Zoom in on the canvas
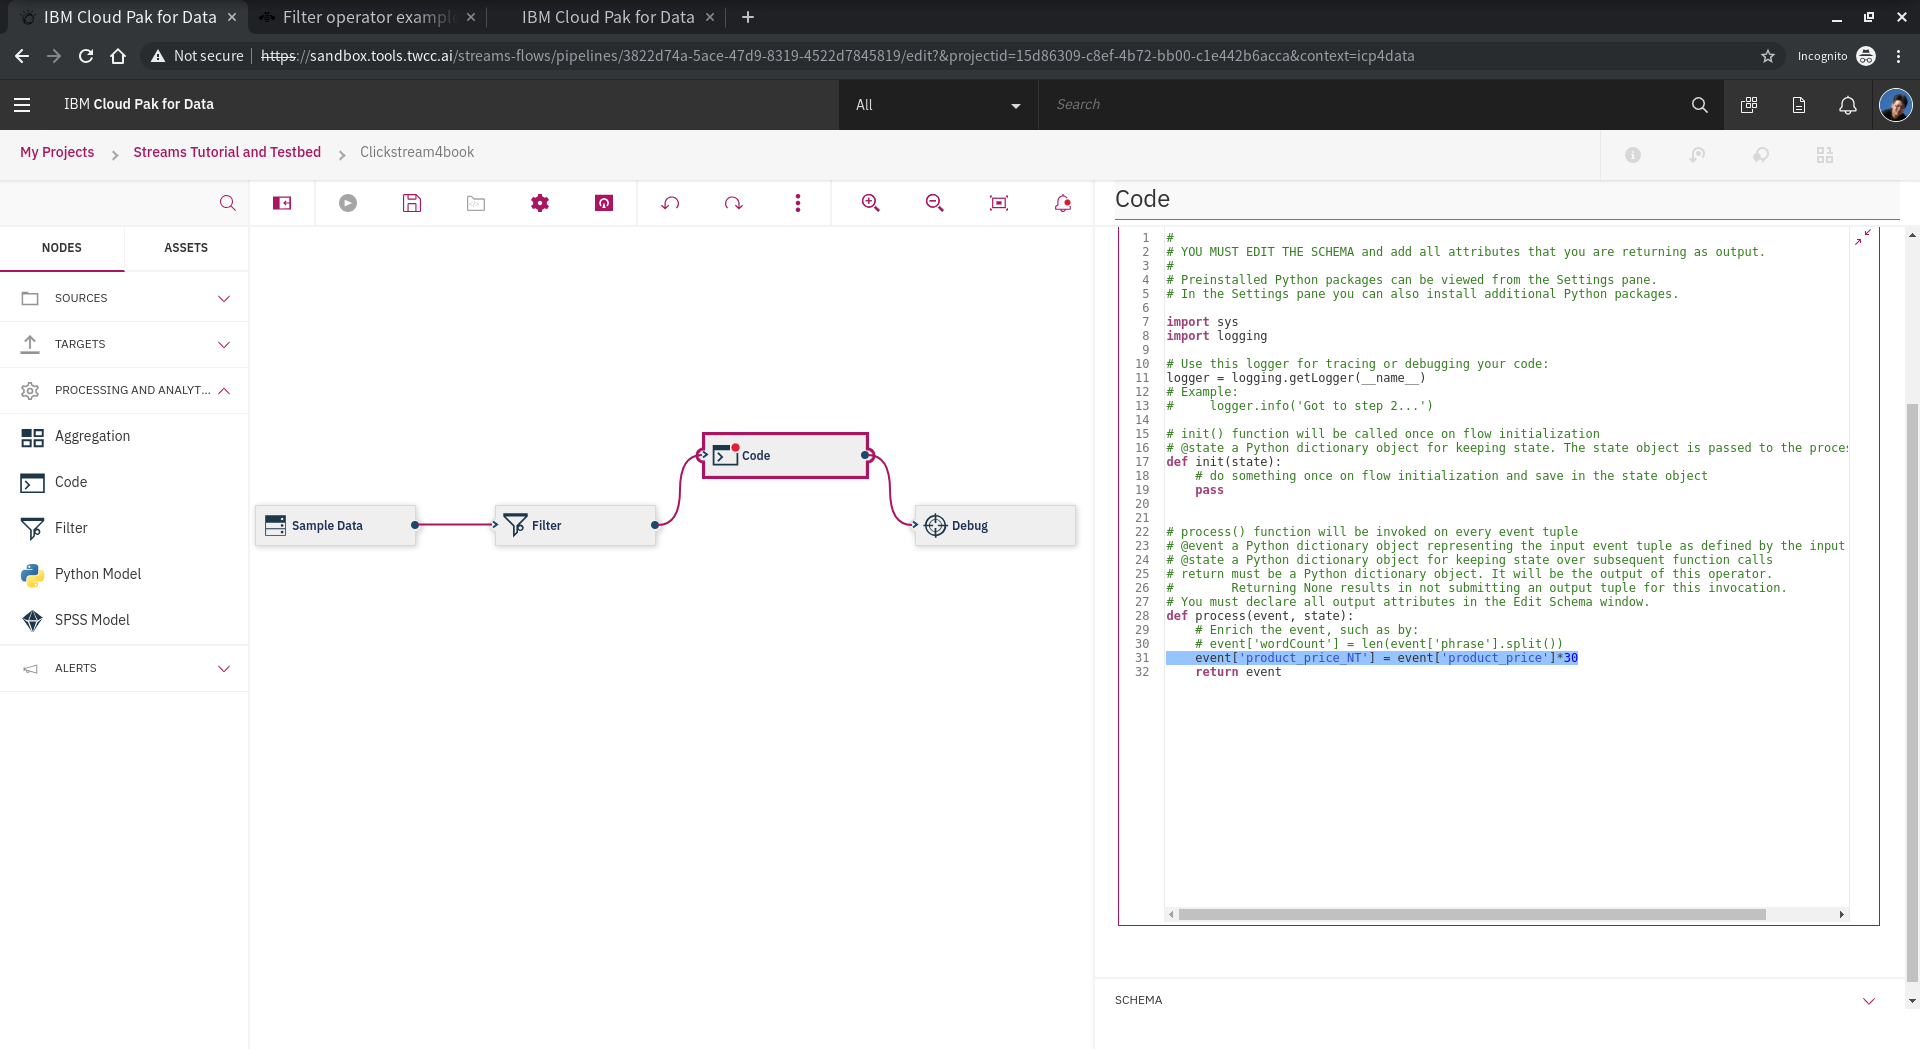Viewport: 1920px width, 1049px height. (x=871, y=203)
